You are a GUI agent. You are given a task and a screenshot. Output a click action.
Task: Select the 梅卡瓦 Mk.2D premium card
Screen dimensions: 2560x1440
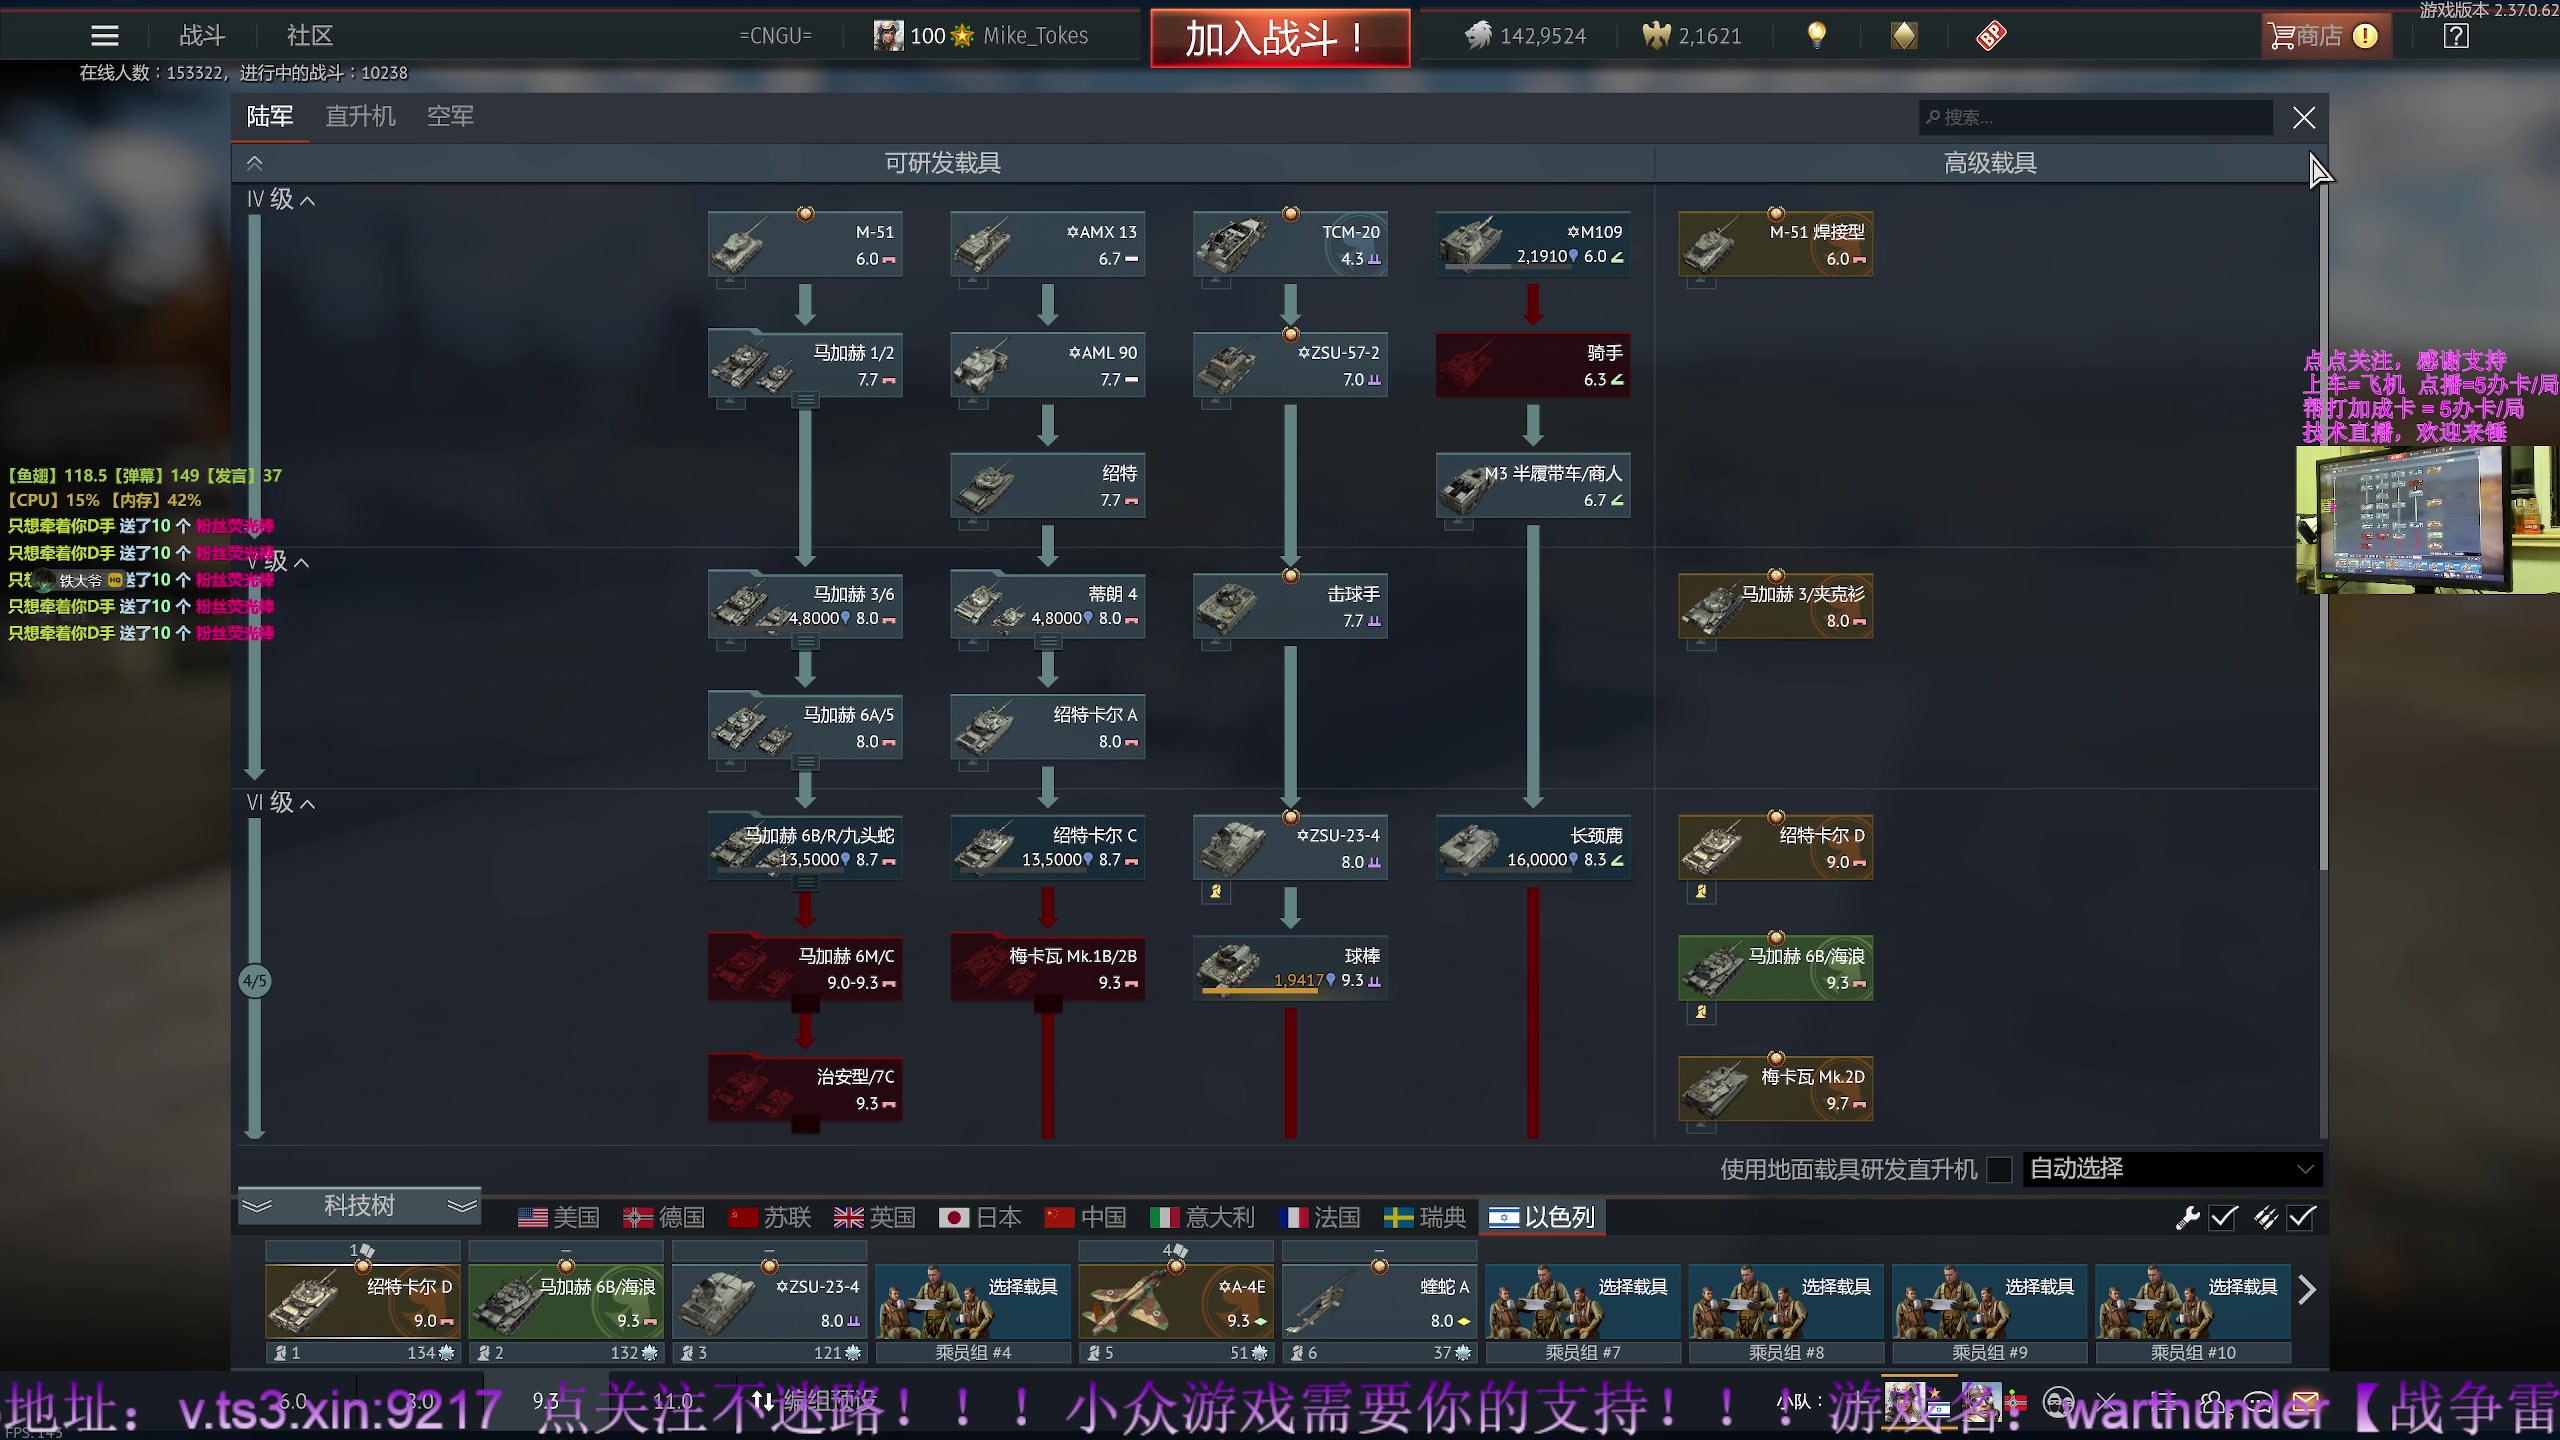pyautogui.click(x=1775, y=1089)
